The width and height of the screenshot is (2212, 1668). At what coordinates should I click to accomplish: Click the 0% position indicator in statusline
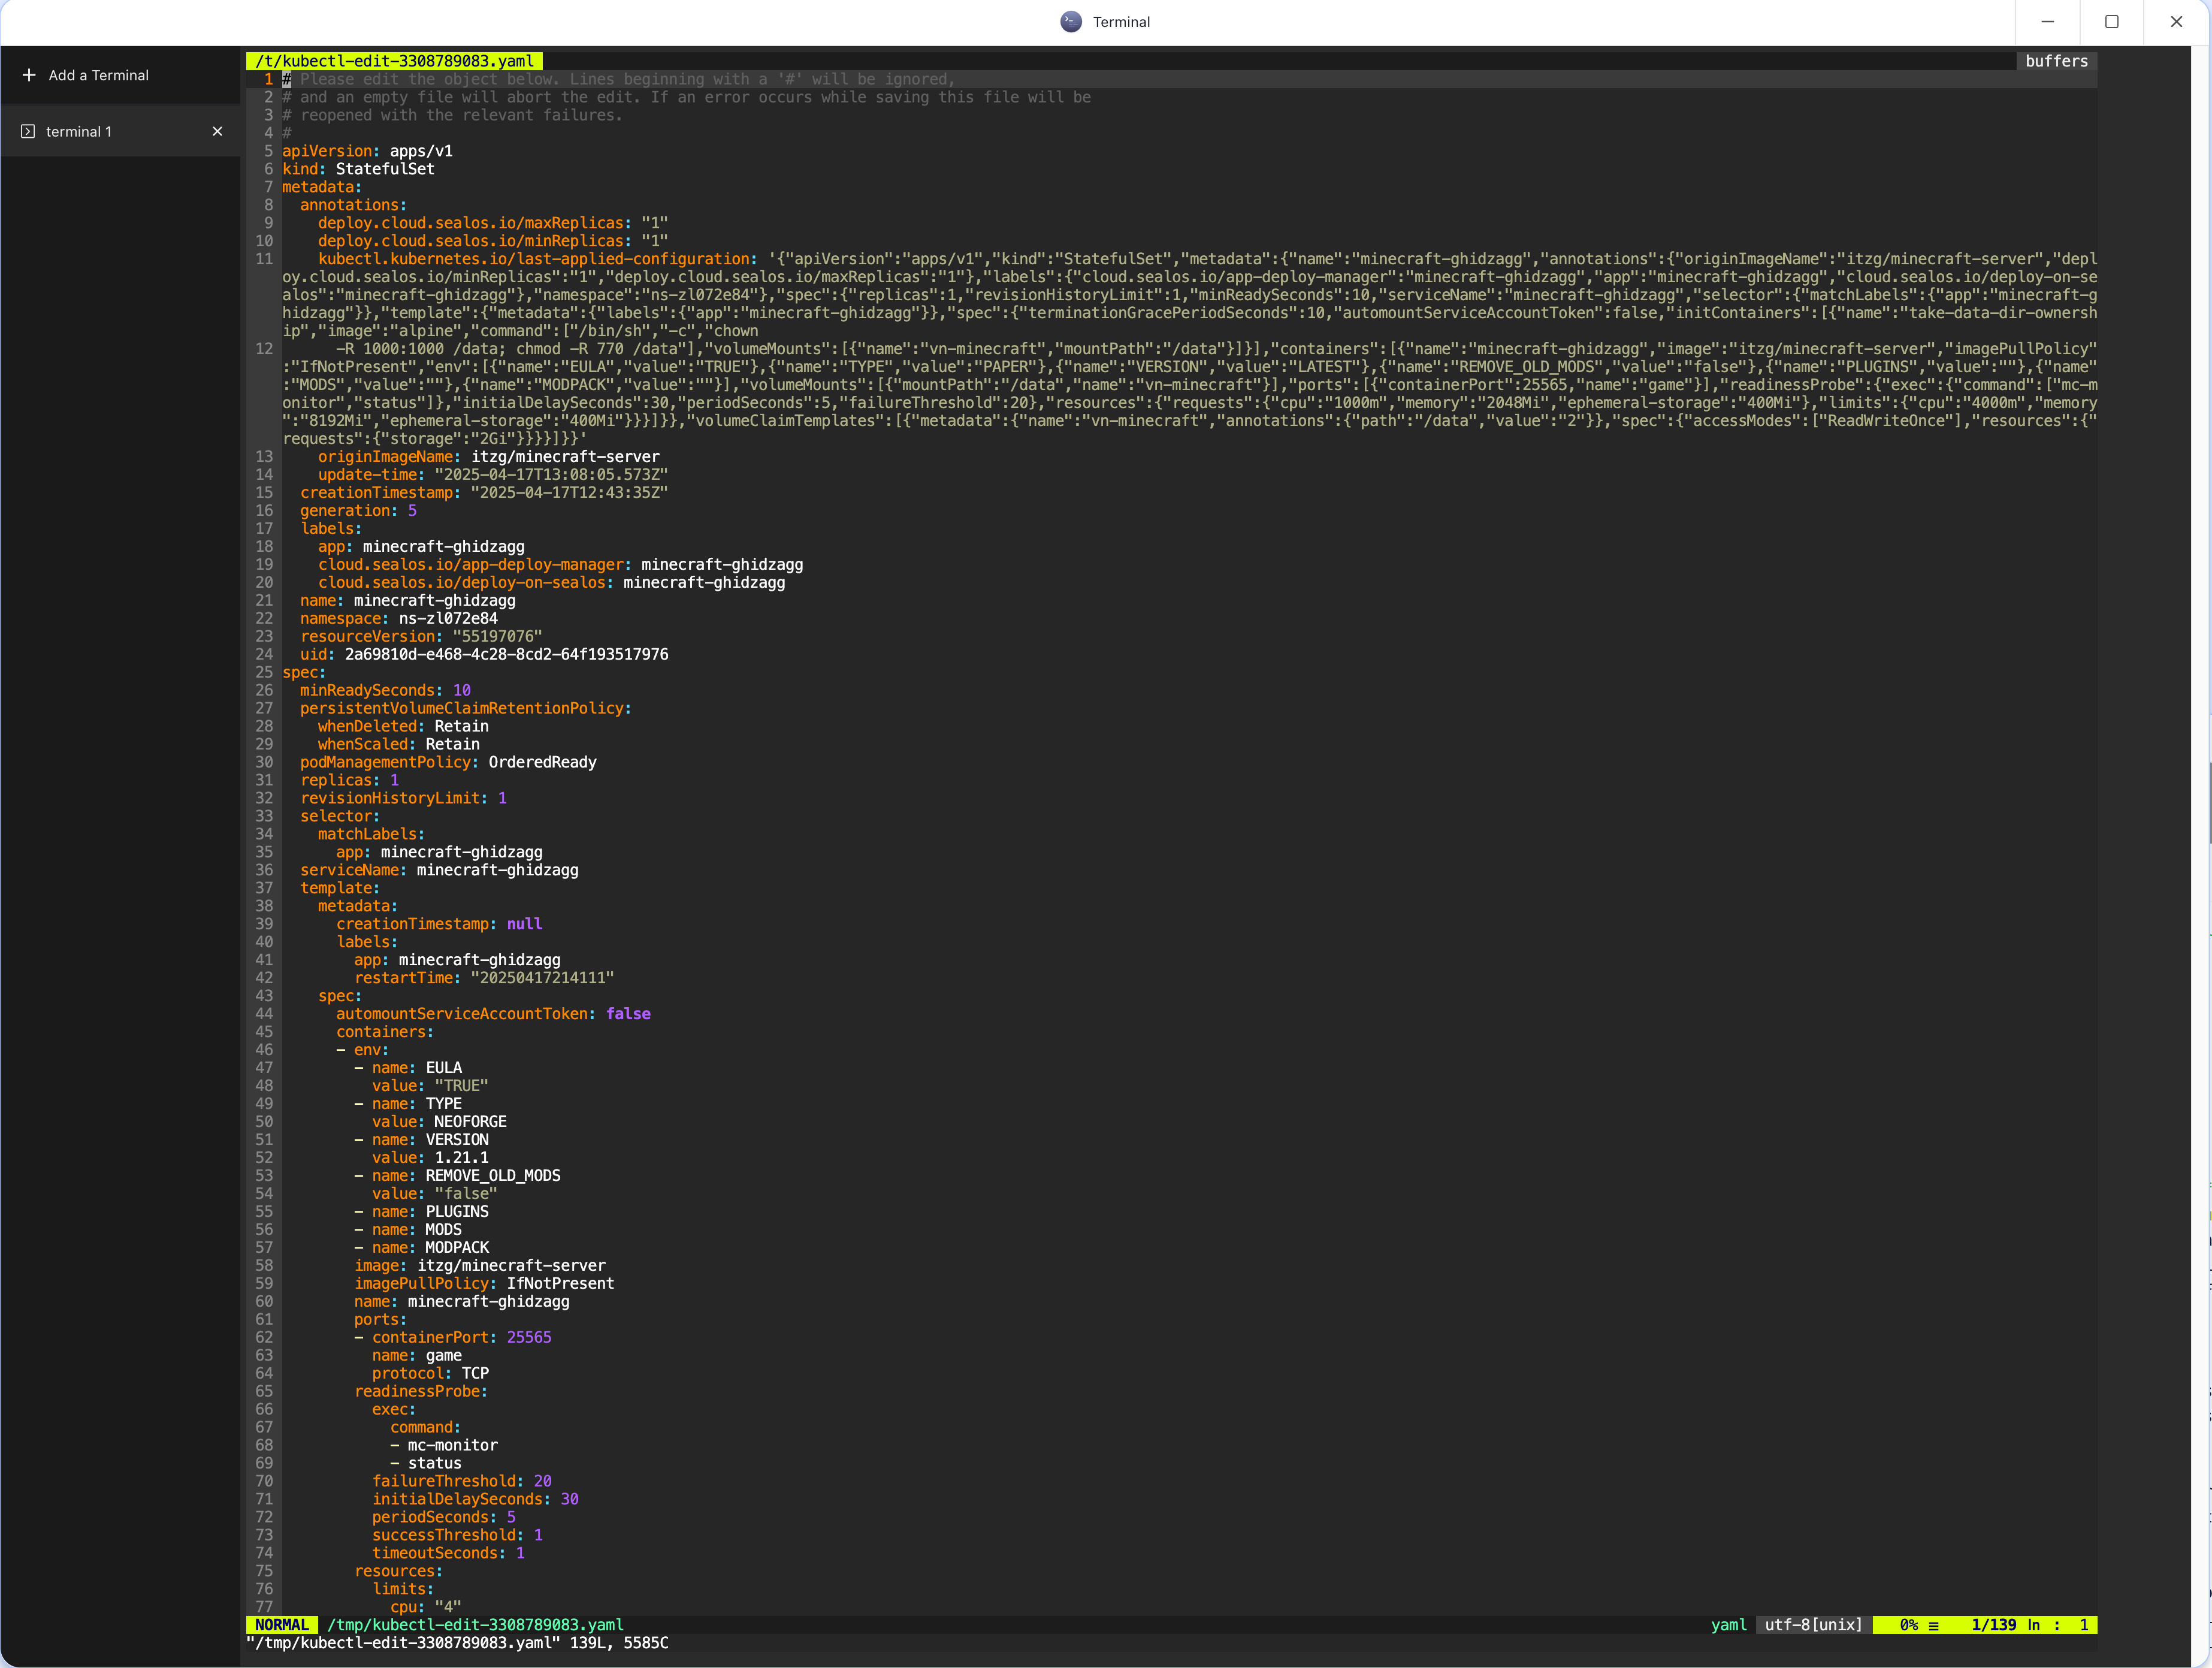[x=1908, y=1625]
